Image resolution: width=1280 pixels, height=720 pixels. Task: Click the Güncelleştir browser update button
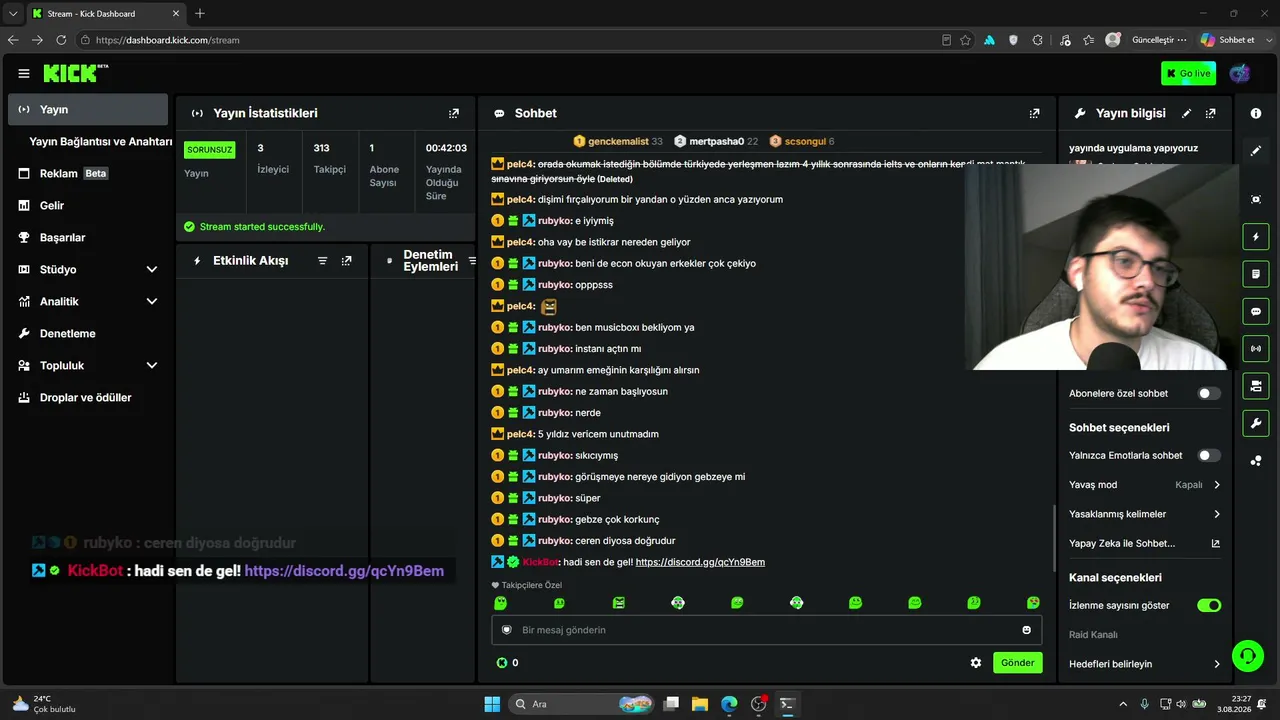point(1159,40)
